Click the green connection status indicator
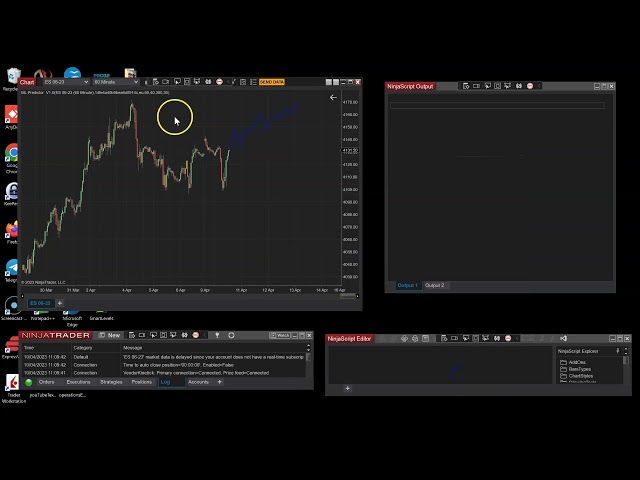640x480 pixels. click(x=29, y=382)
